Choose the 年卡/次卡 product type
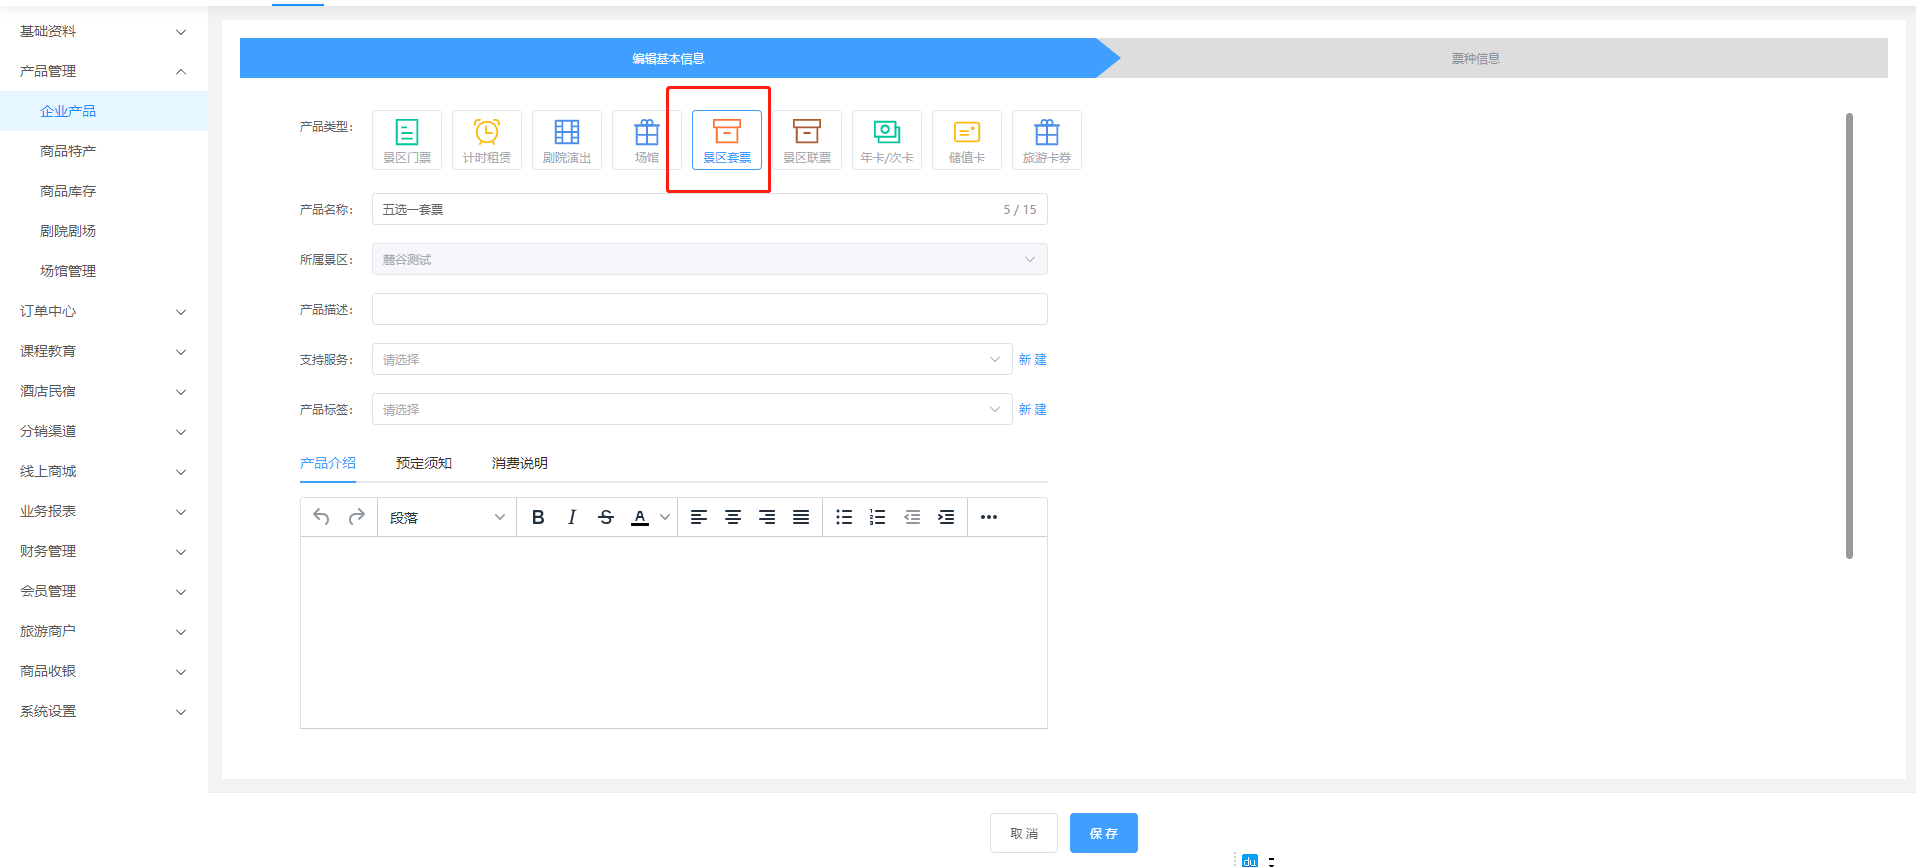Screen dimensions: 1916x867 [887, 140]
